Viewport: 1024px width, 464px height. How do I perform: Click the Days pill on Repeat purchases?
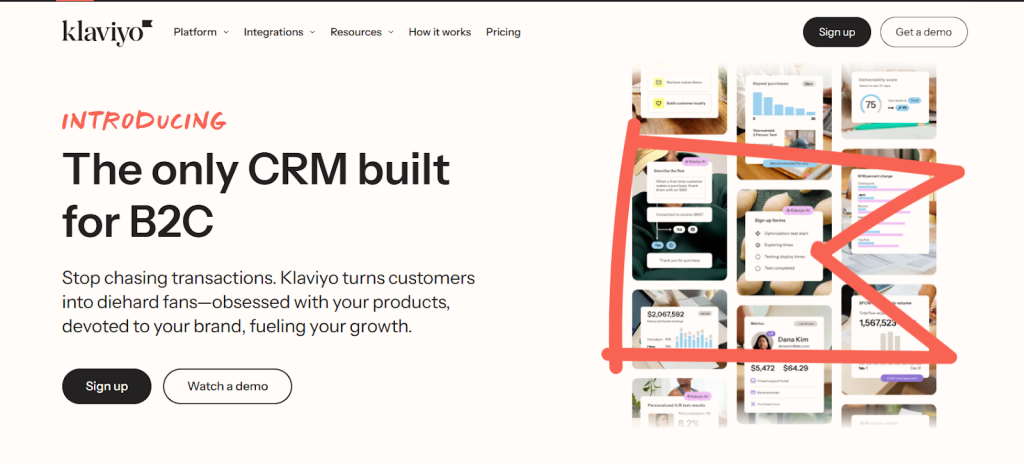[x=808, y=84]
